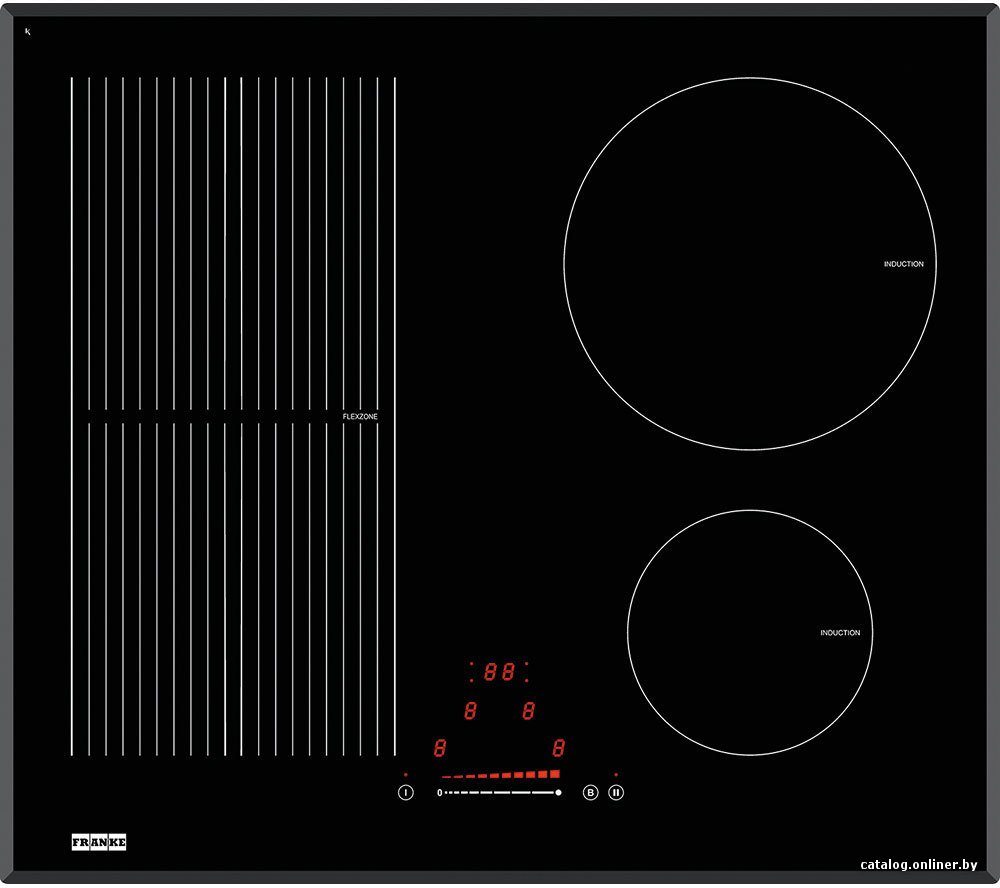
Task: Click the small K mark in the glass corner
Action: point(28,31)
